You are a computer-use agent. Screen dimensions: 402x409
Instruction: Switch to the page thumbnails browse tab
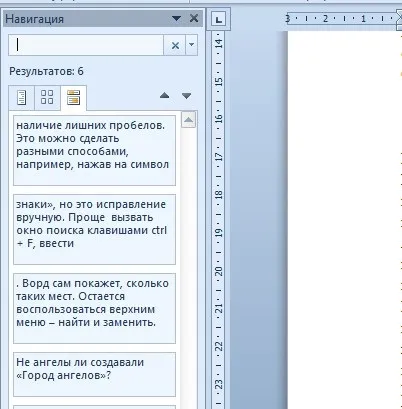pyautogui.click(x=47, y=98)
